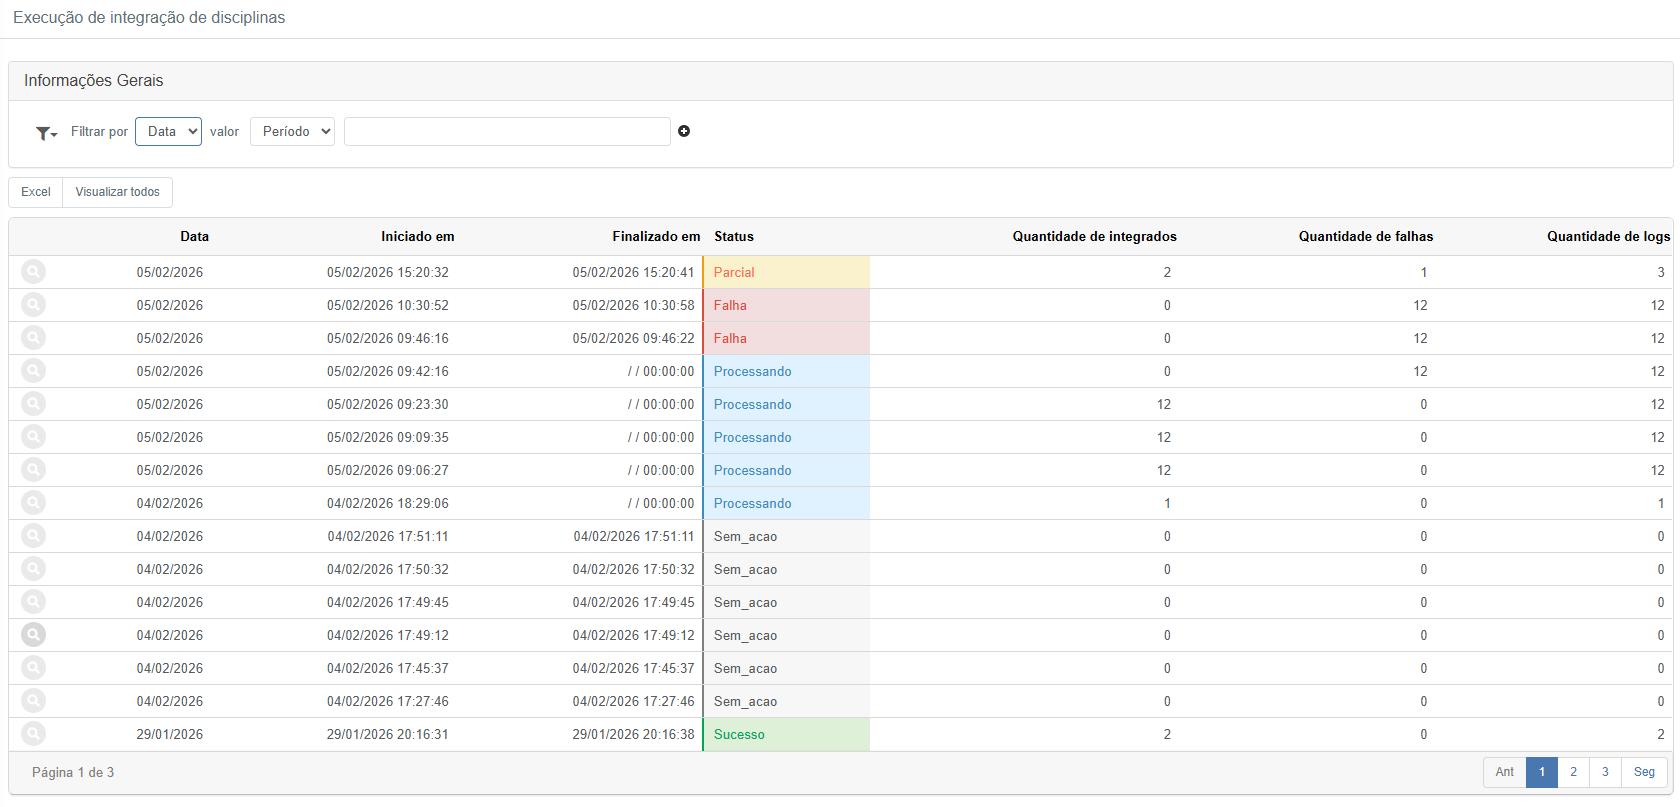Click the 'Seg' next page button
Viewport: 1680px width, 807px height.
click(x=1644, y=772)
